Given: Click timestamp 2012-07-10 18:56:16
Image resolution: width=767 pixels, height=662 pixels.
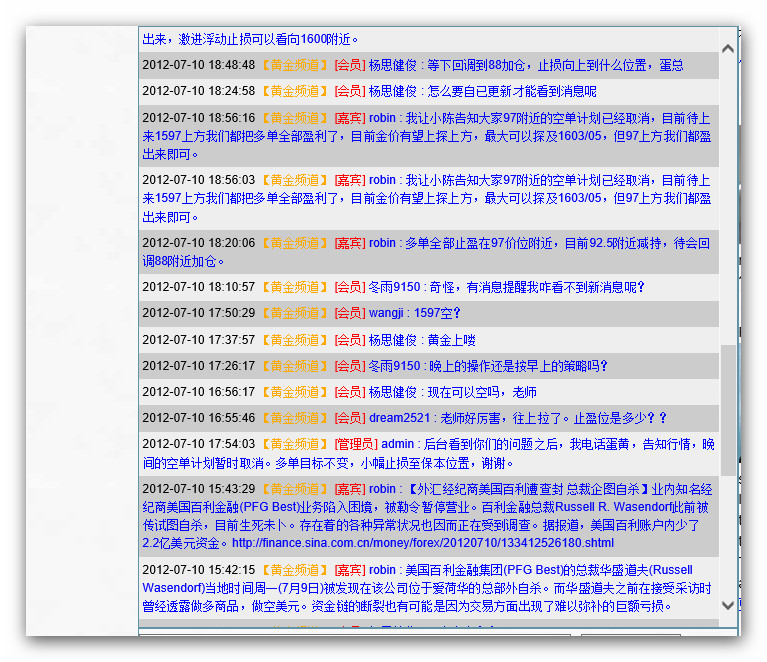Looking at the screenshot, I should point(198,118).
